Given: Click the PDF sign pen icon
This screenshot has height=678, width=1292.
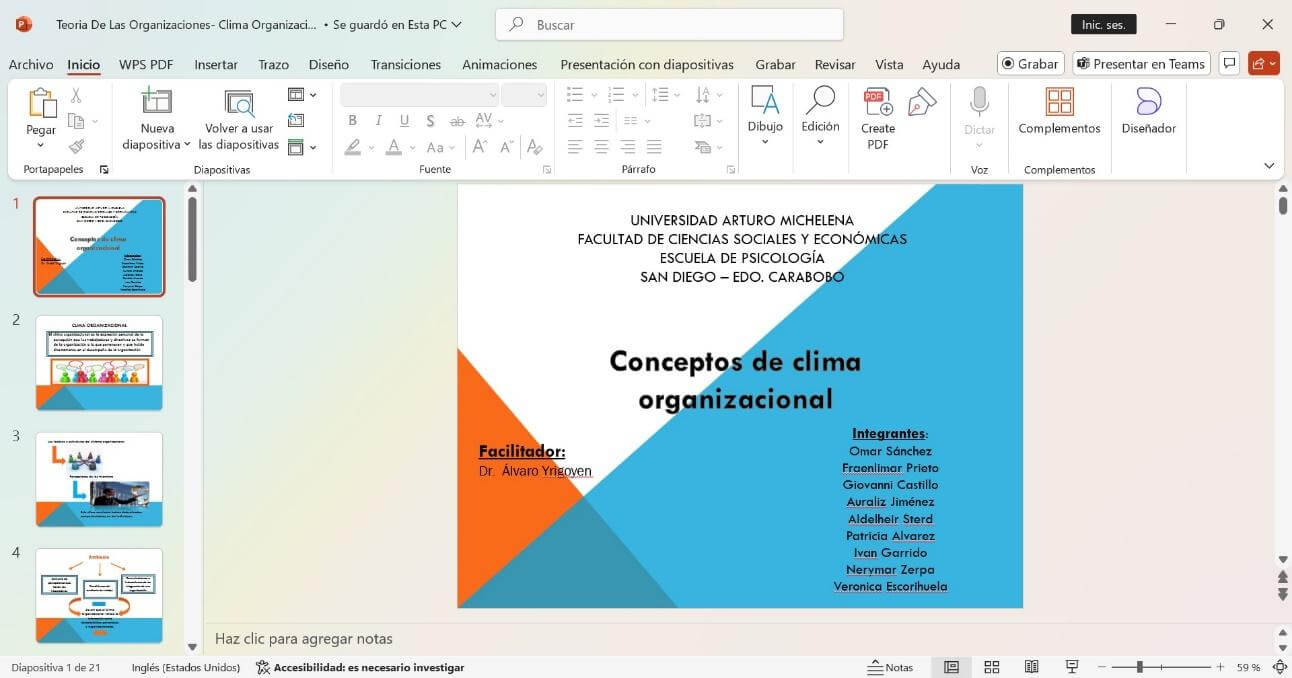Looking at the screenshot, I should (921, 101).
